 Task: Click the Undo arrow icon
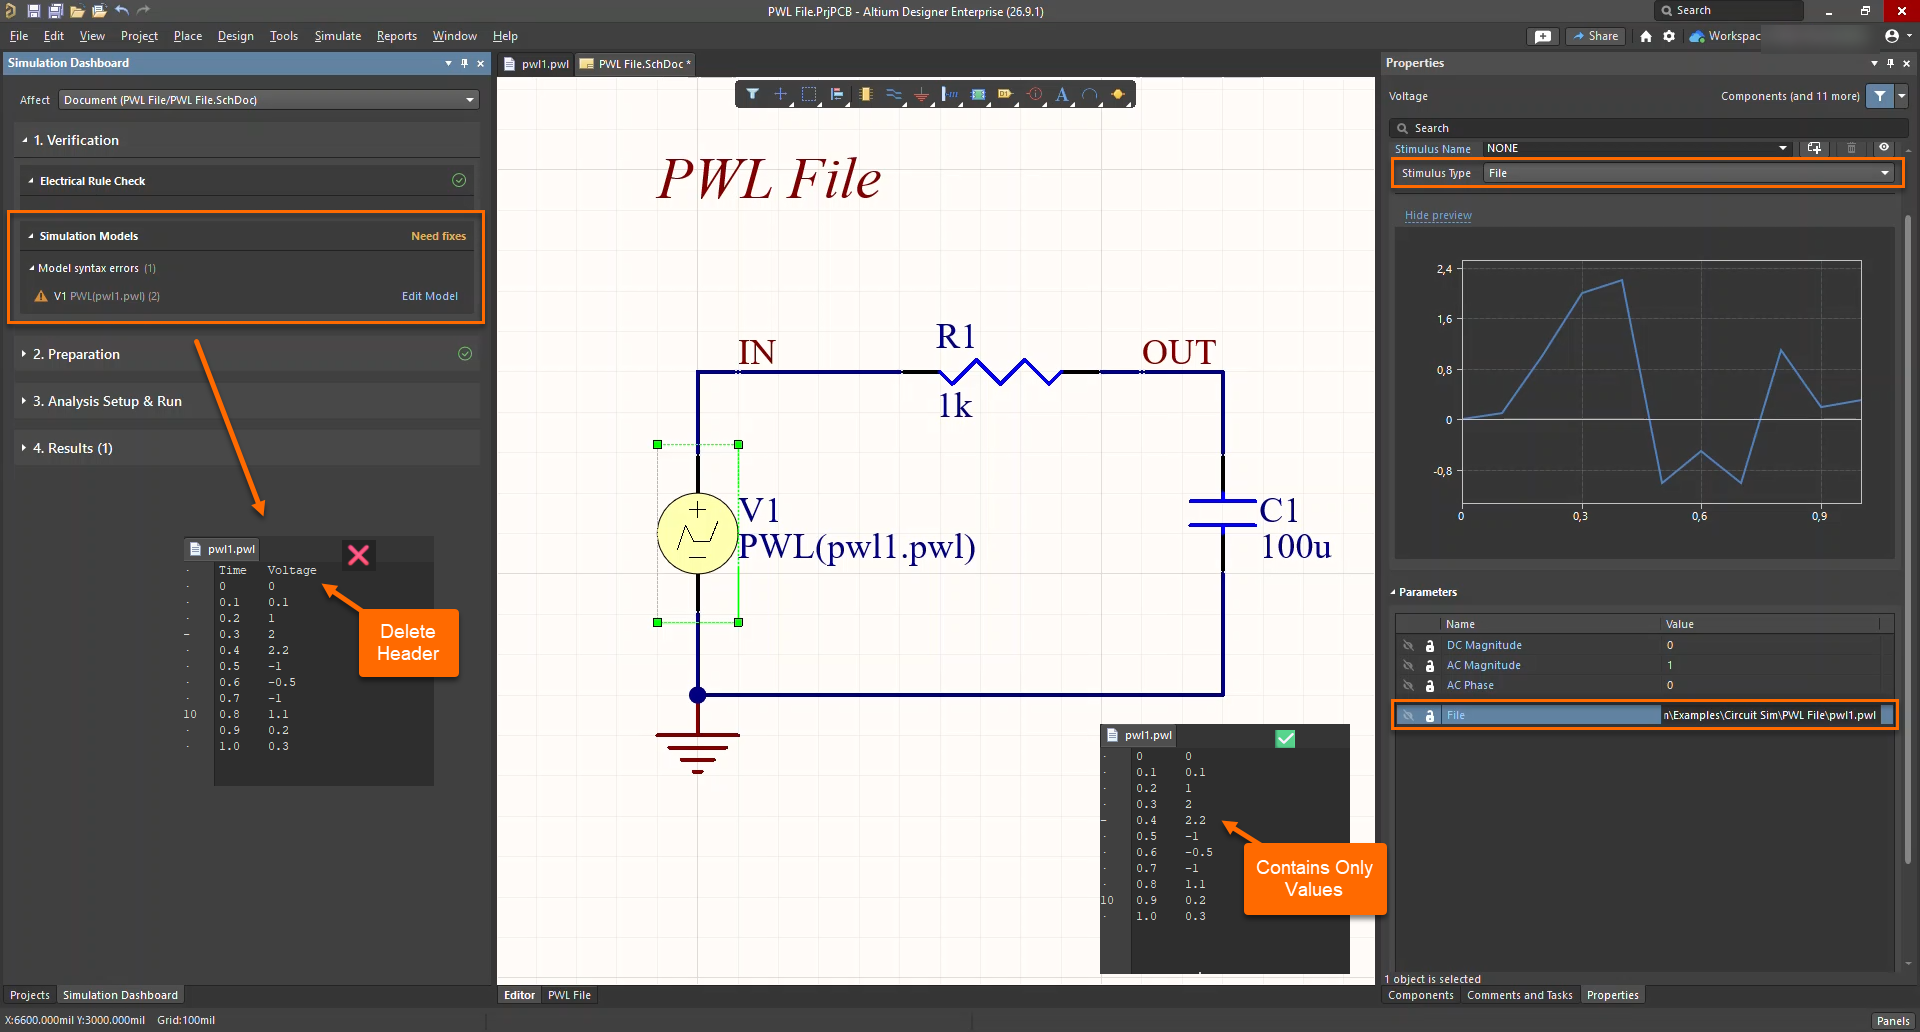tap(122, 11)
